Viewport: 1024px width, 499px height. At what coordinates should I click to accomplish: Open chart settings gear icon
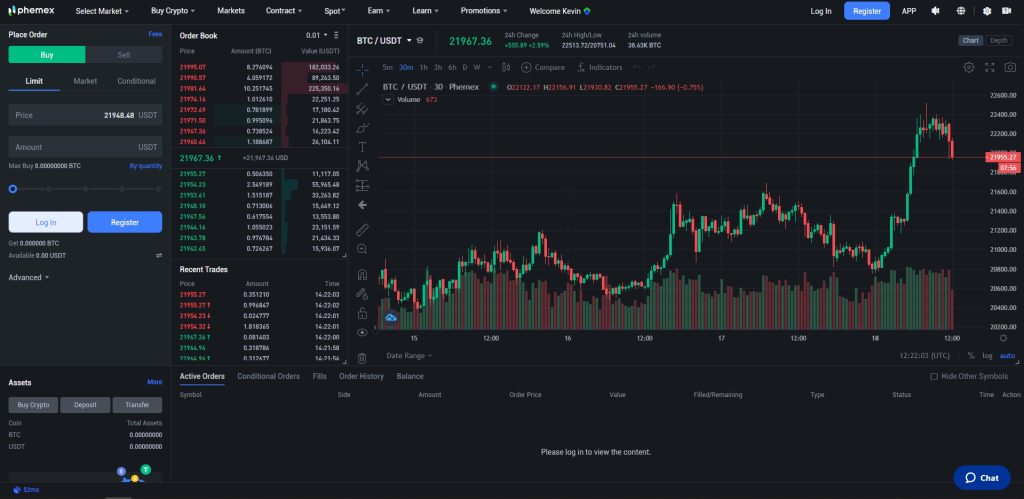tap(968, 67)
